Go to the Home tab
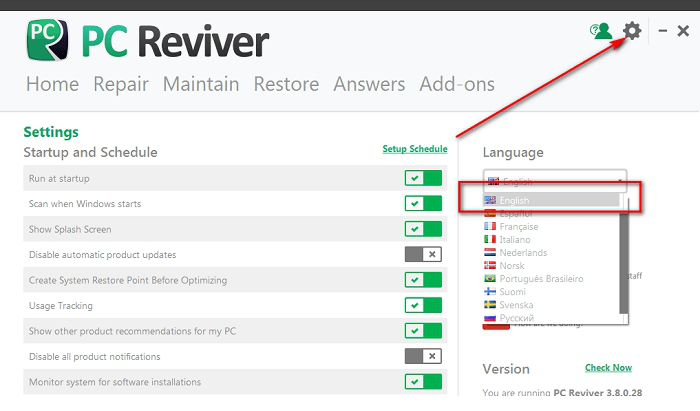Image resolution: width=700 pixels, height=411 pixels. pos(52,84)
